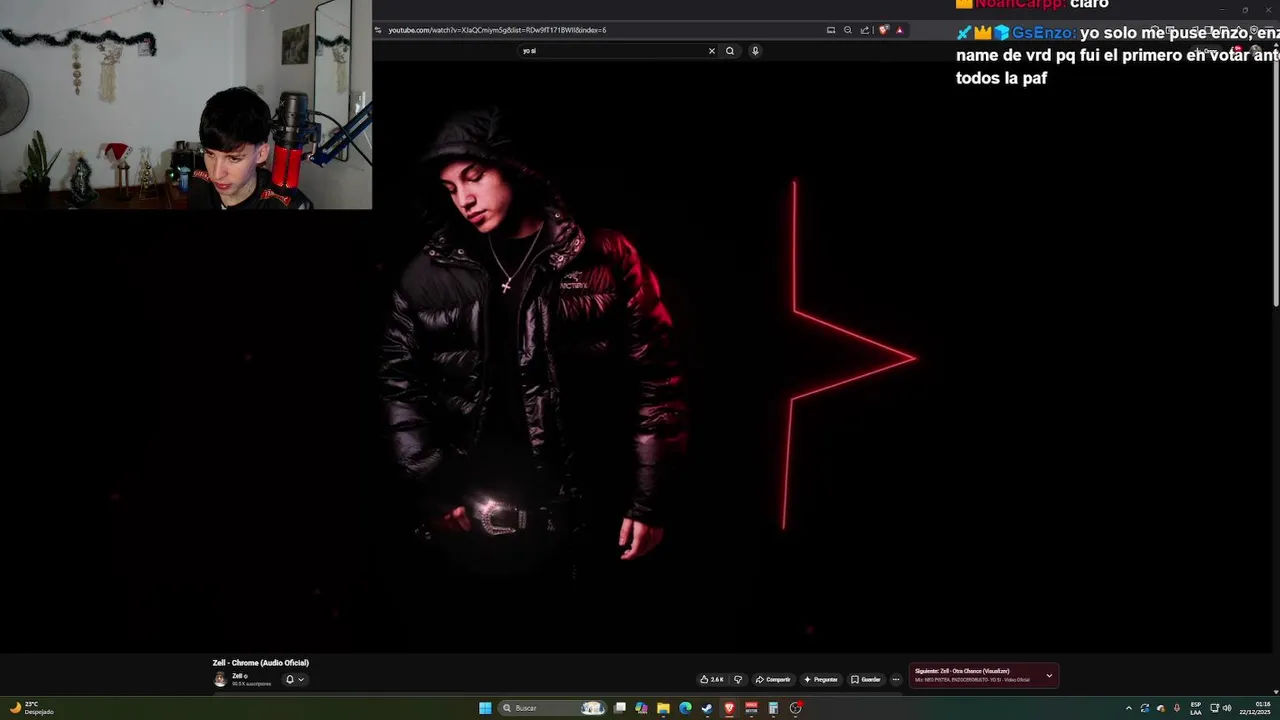Click the sync tray icon
Image resolution: width=1280 pixels, height=720 pixels.
coord(1145,708)
